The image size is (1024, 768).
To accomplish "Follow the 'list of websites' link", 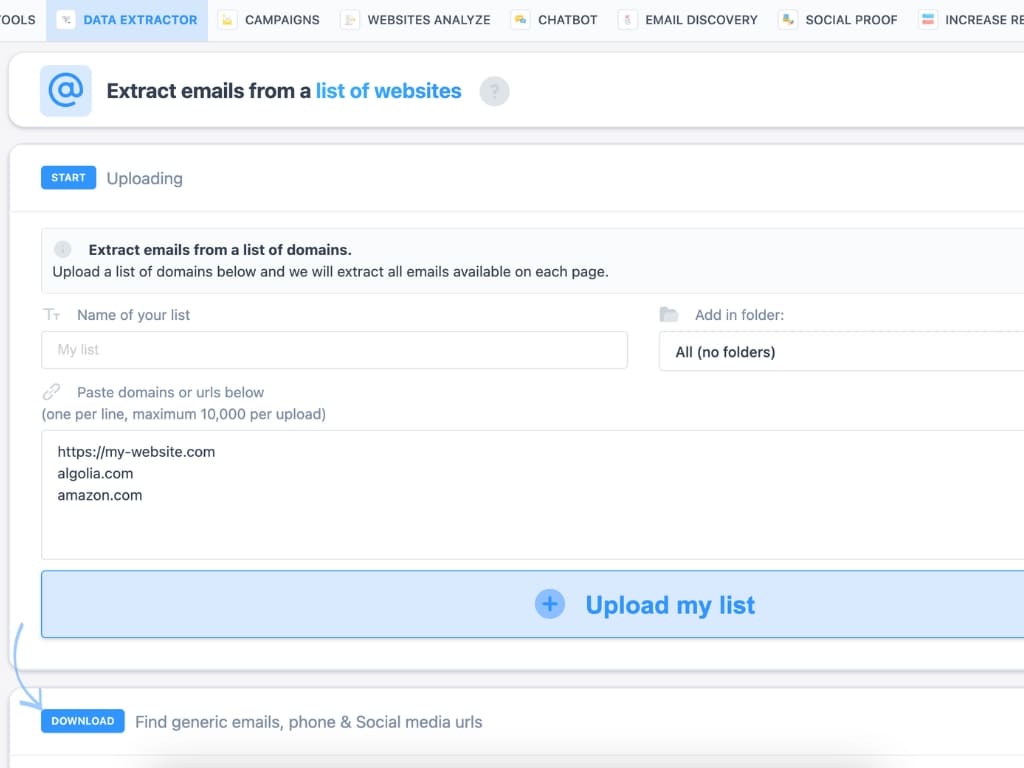I will tap(388, 91).
